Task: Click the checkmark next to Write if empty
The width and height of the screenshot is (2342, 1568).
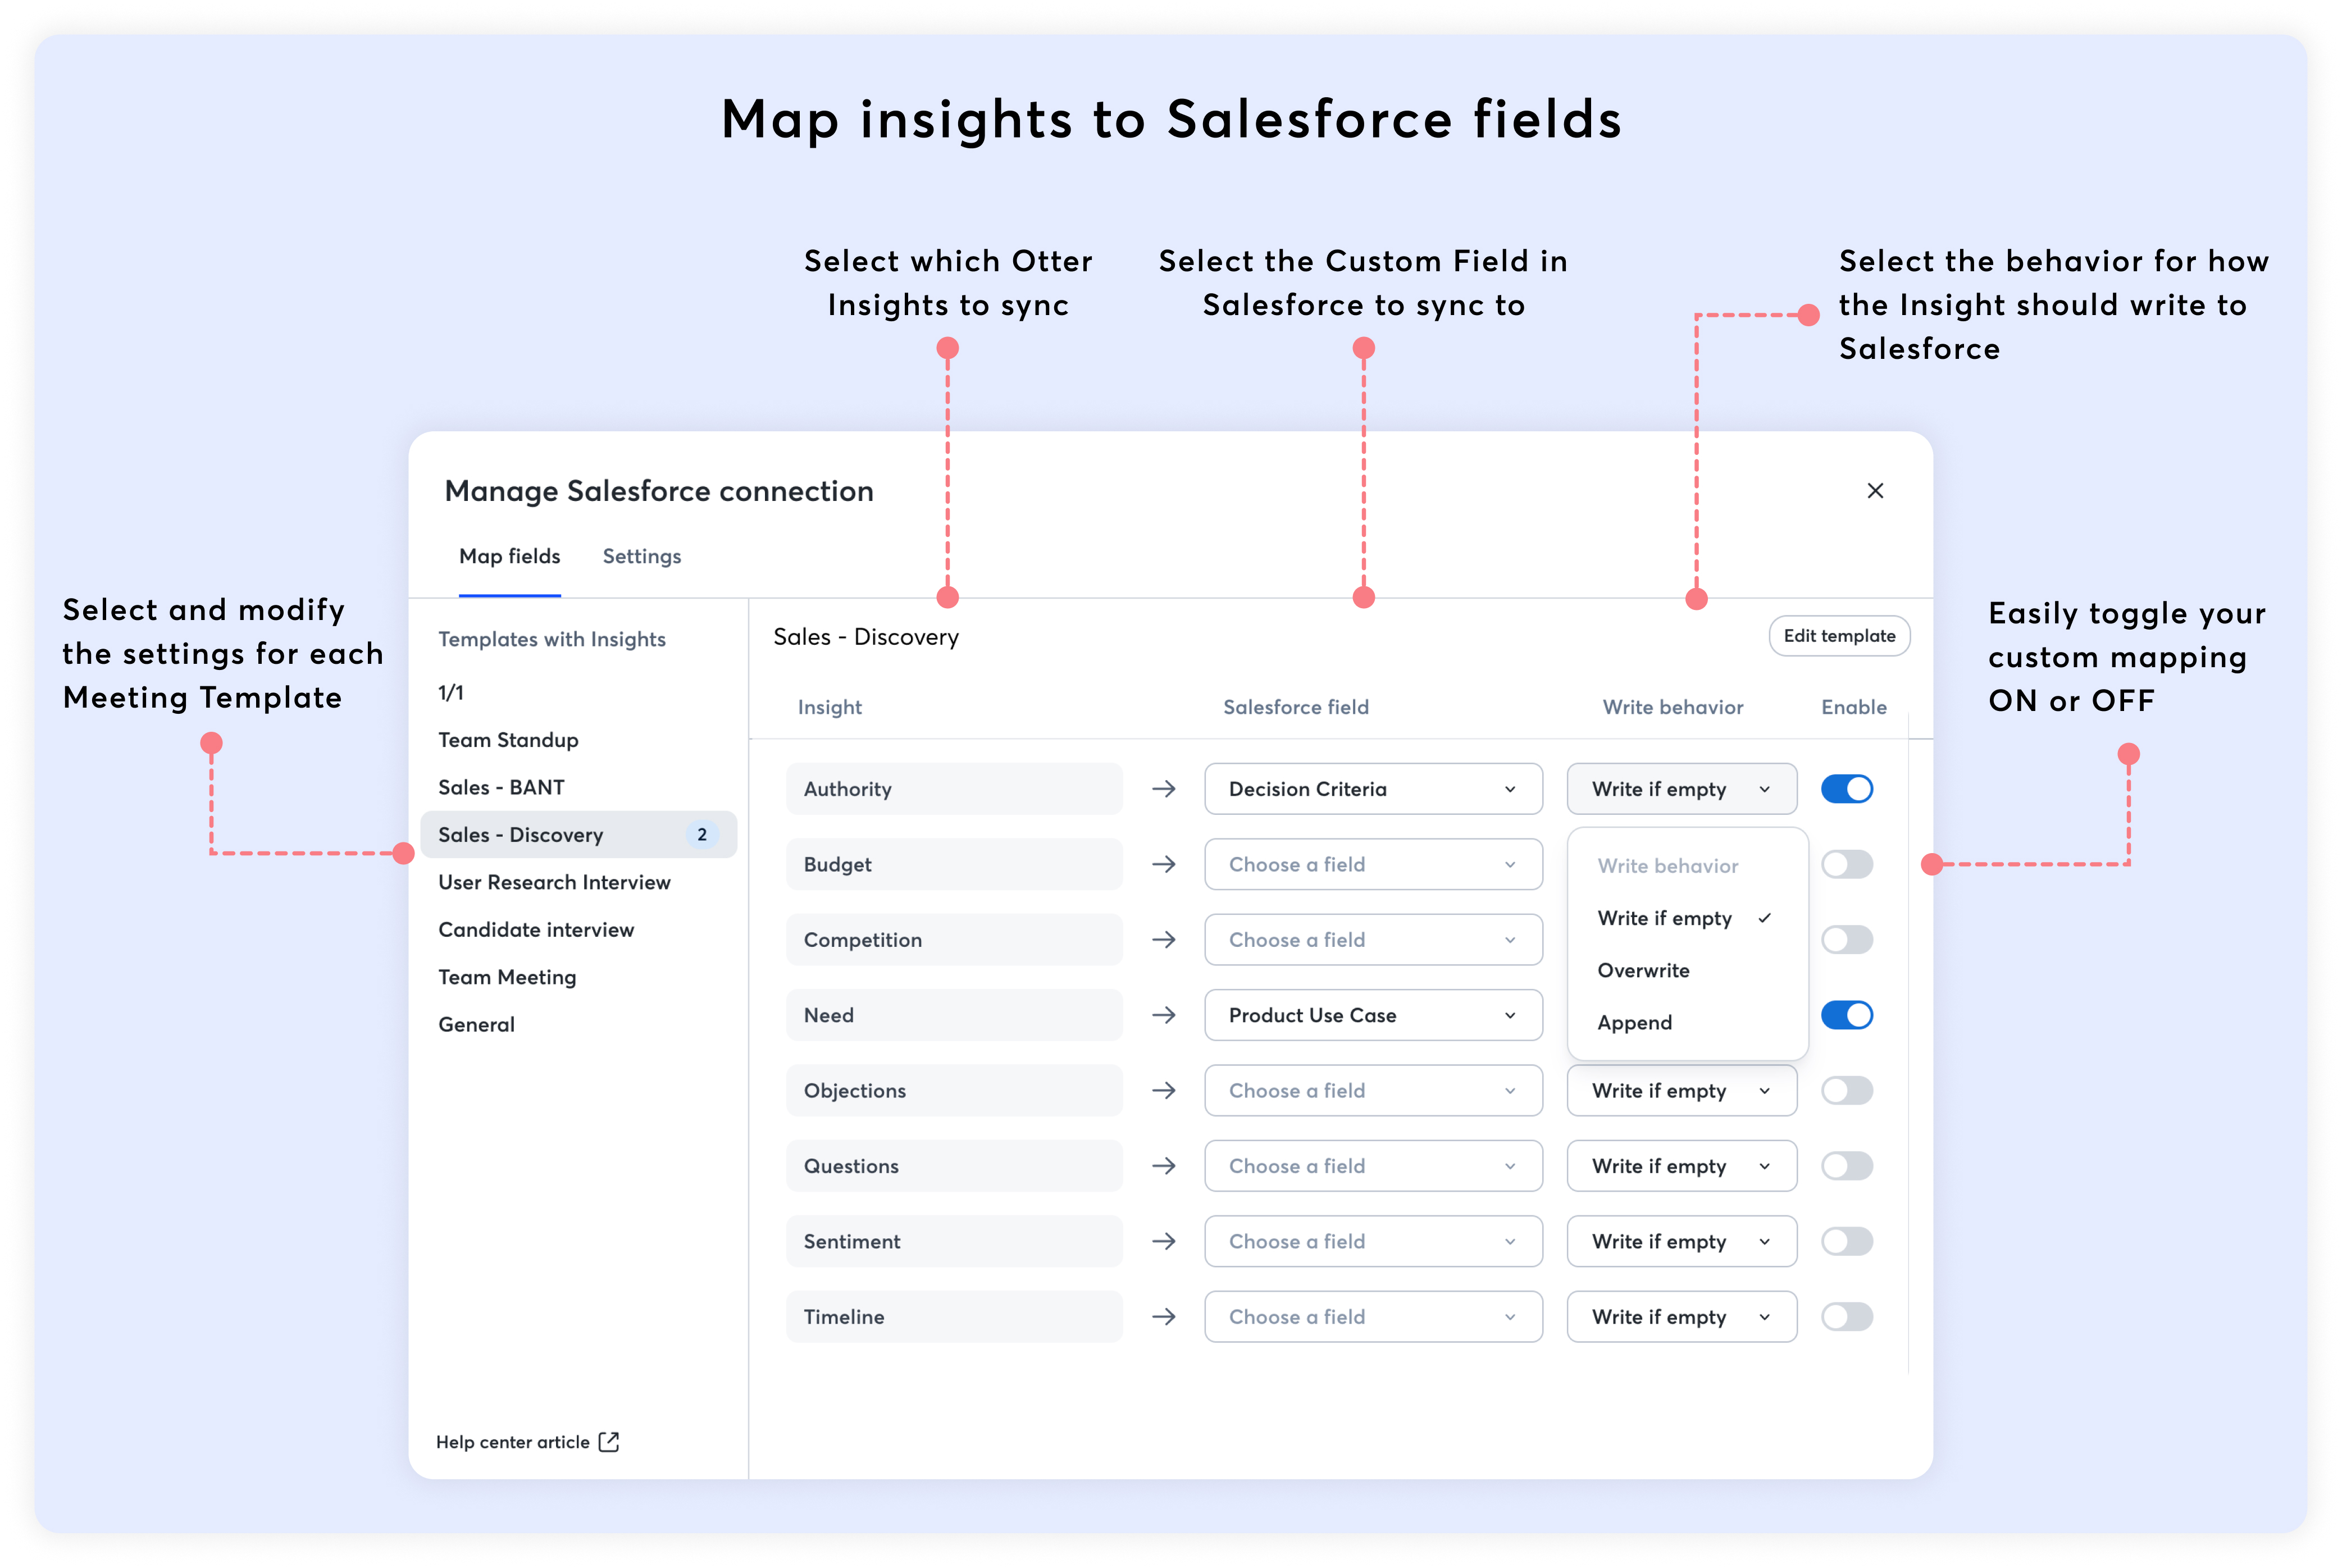Action: [1765, 918]
